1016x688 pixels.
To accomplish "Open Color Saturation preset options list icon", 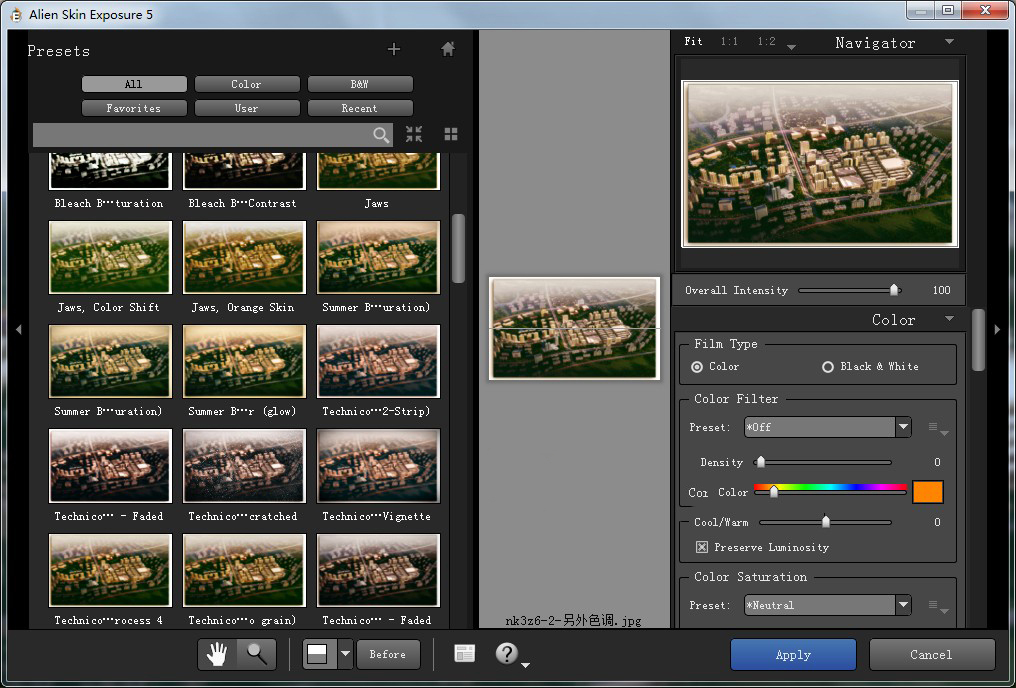I will click(x=938, y=606).
